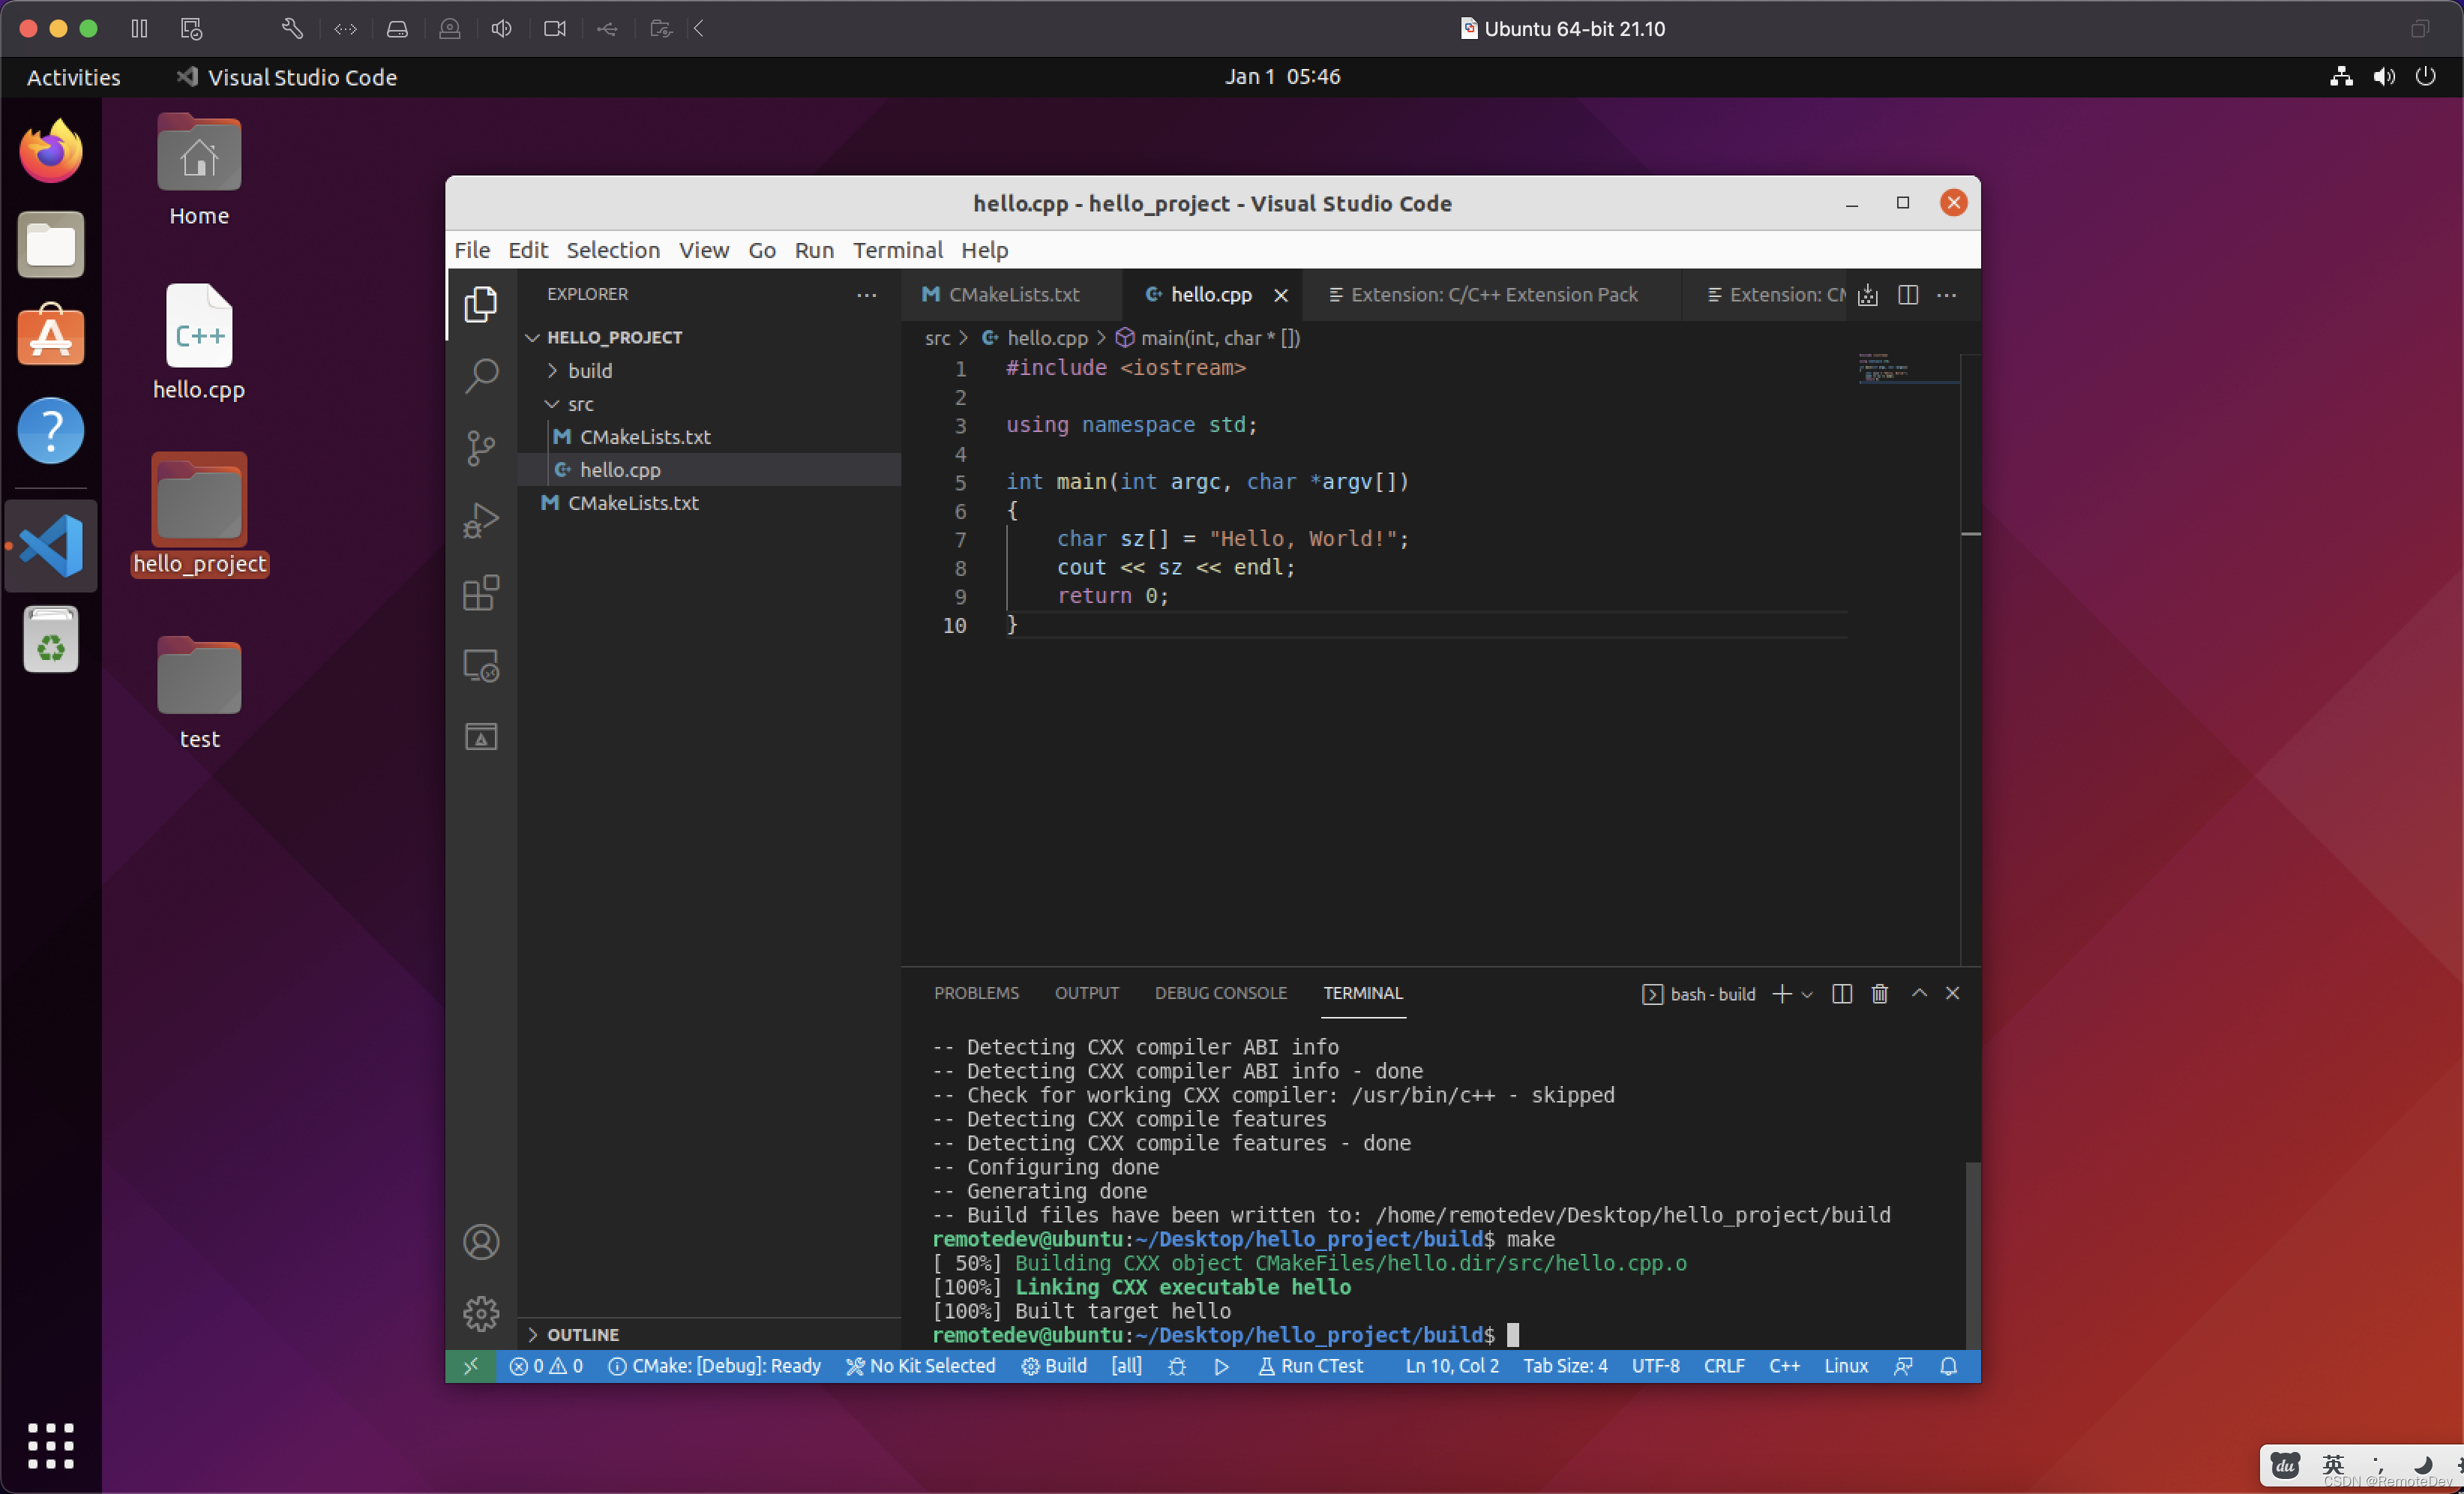Screen dimensions: 2464x1494
Task: Toggle CRLF line ending setting
Action: [1723, 1366]
